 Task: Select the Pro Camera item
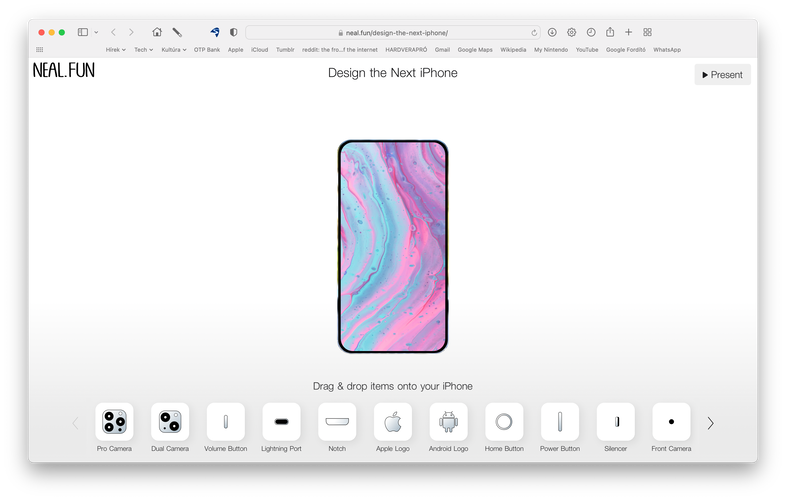pyautogui.click(x=114, y=422)
